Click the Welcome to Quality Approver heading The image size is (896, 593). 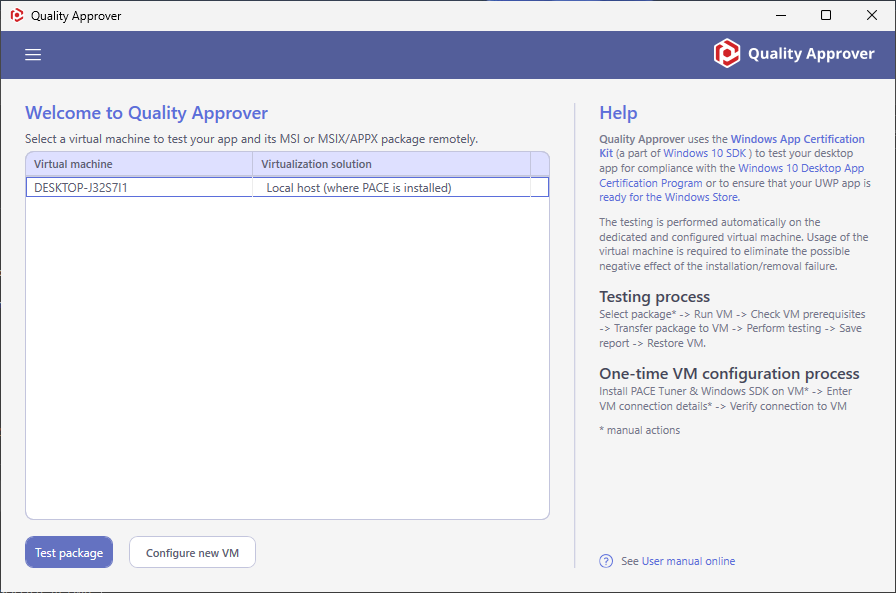(146, 113)
